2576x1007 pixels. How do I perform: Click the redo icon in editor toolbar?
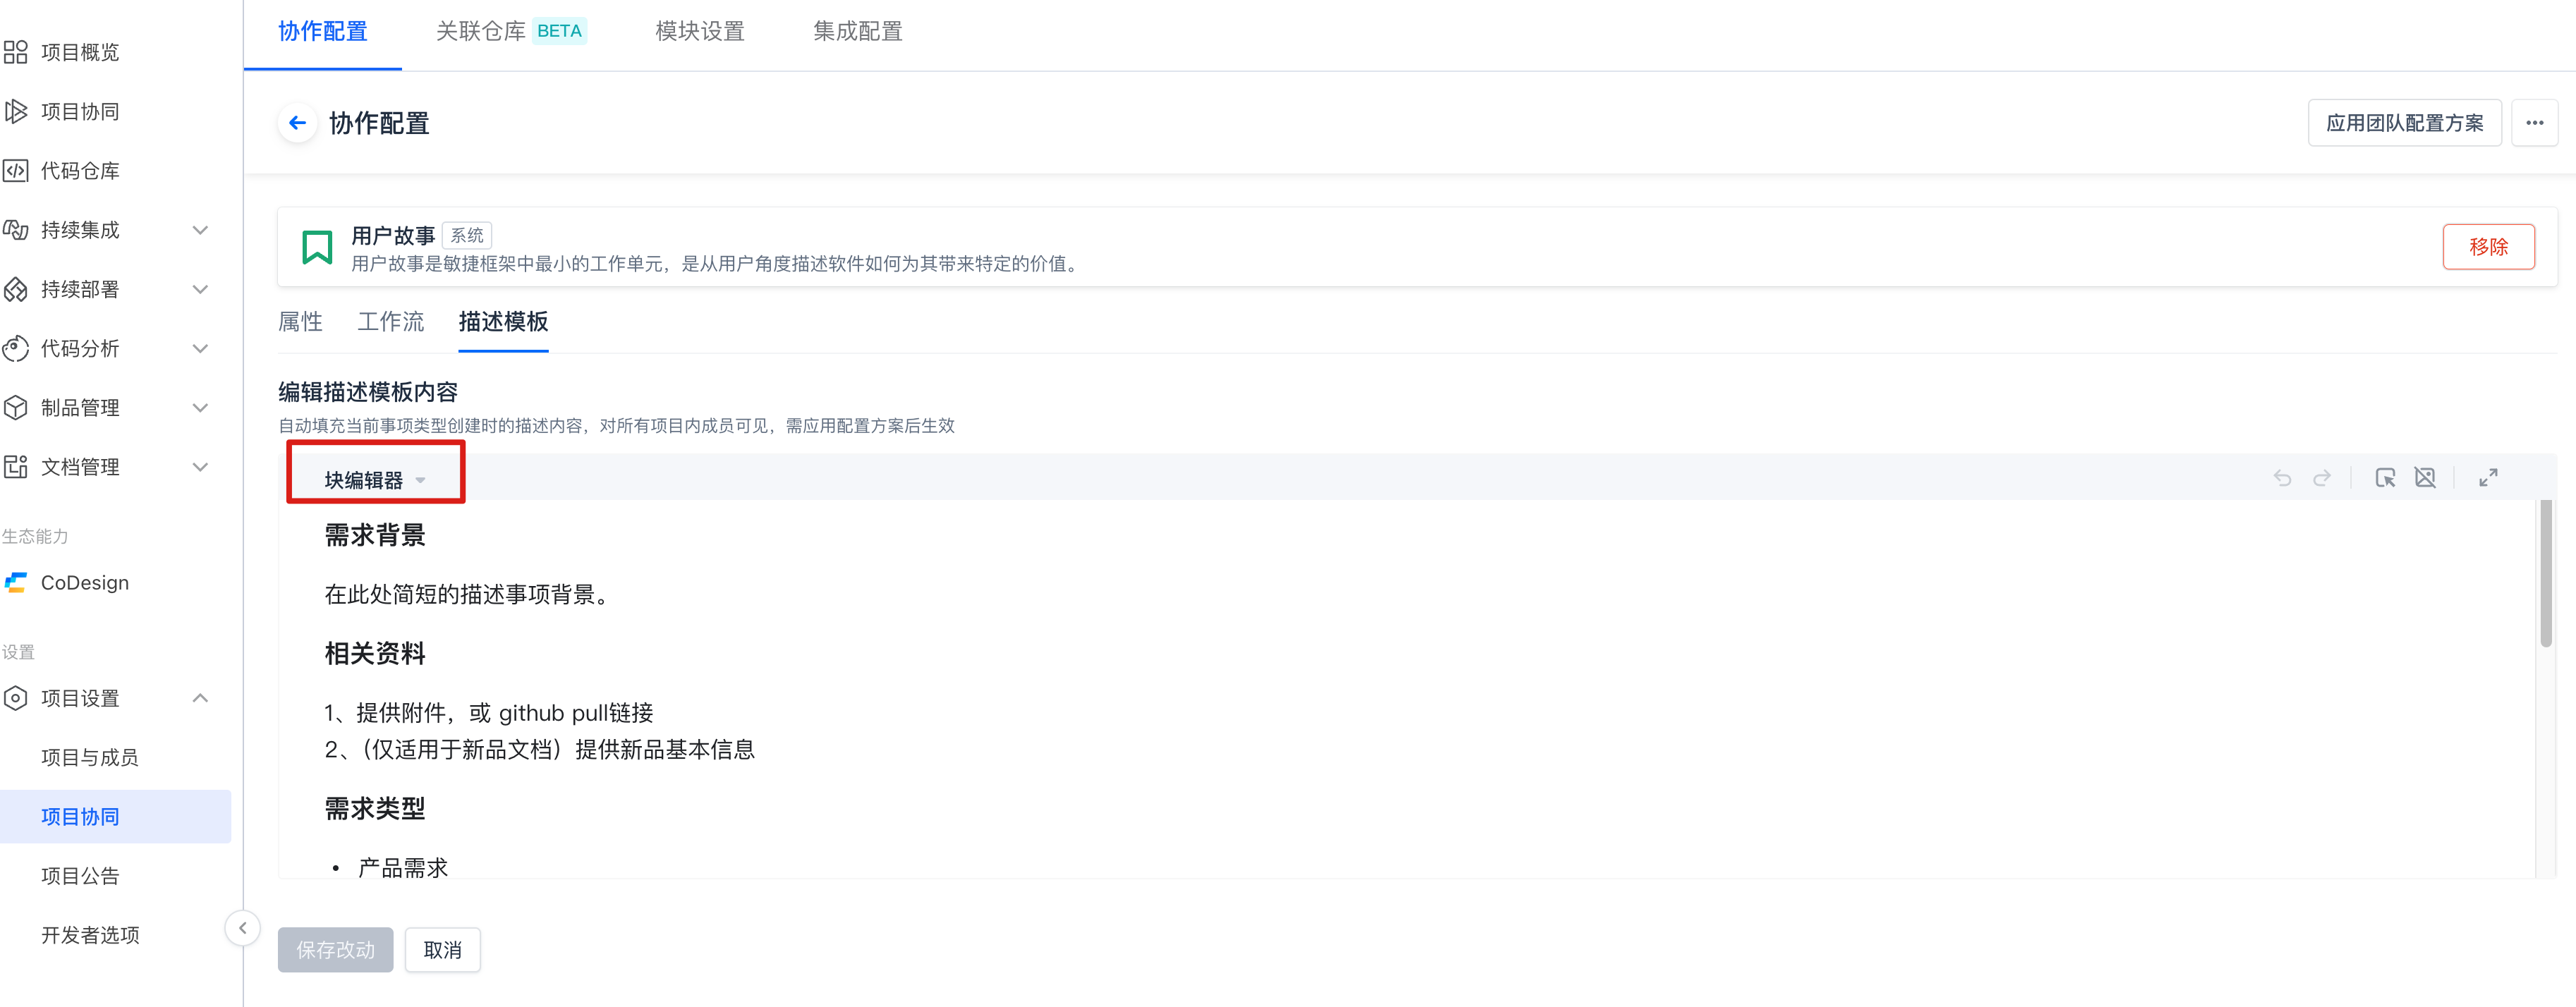pyautogui.click(x=2322, y=478)
